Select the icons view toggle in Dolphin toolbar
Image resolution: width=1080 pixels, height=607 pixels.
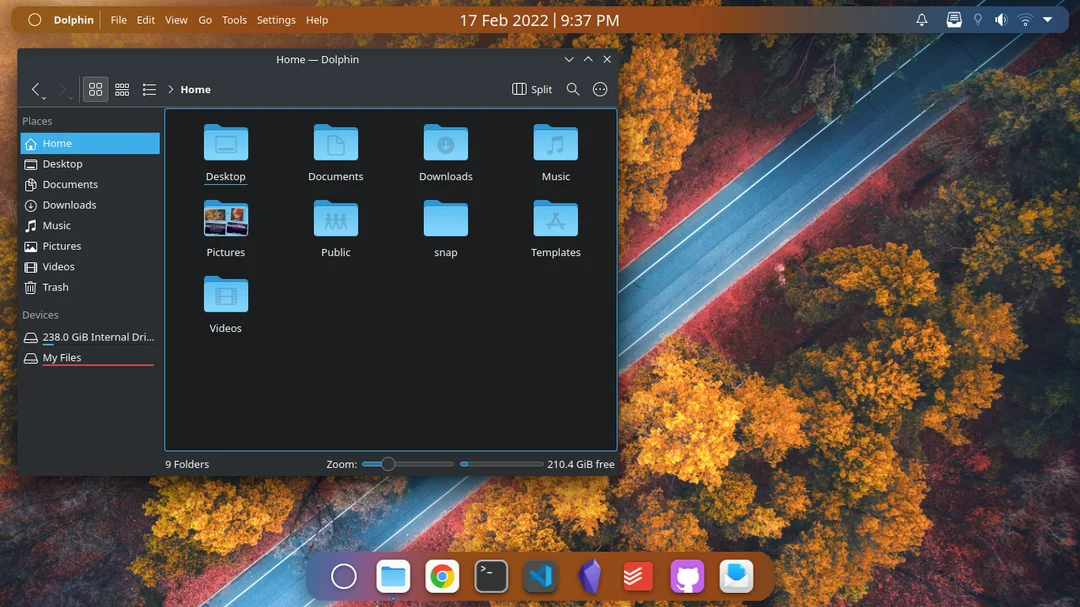click(95, 89)
